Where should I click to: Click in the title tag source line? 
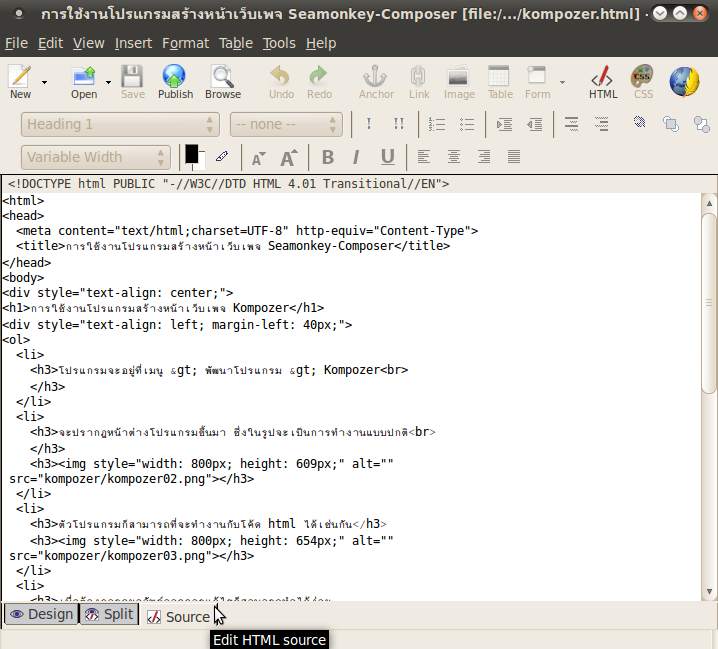233,246
